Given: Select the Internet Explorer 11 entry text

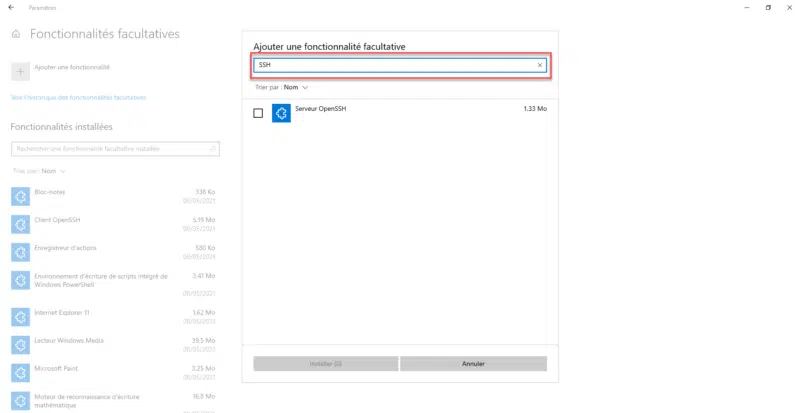Looking at the screenshot, I should 62,313.
